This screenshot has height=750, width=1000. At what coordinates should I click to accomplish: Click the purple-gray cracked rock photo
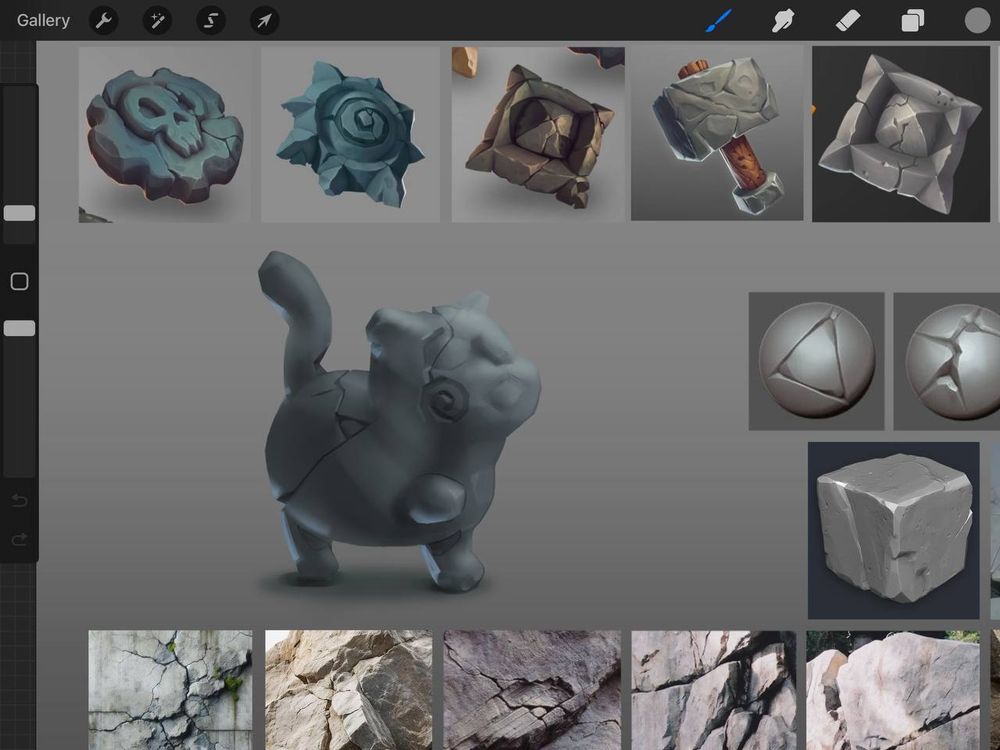pos(532,690)
